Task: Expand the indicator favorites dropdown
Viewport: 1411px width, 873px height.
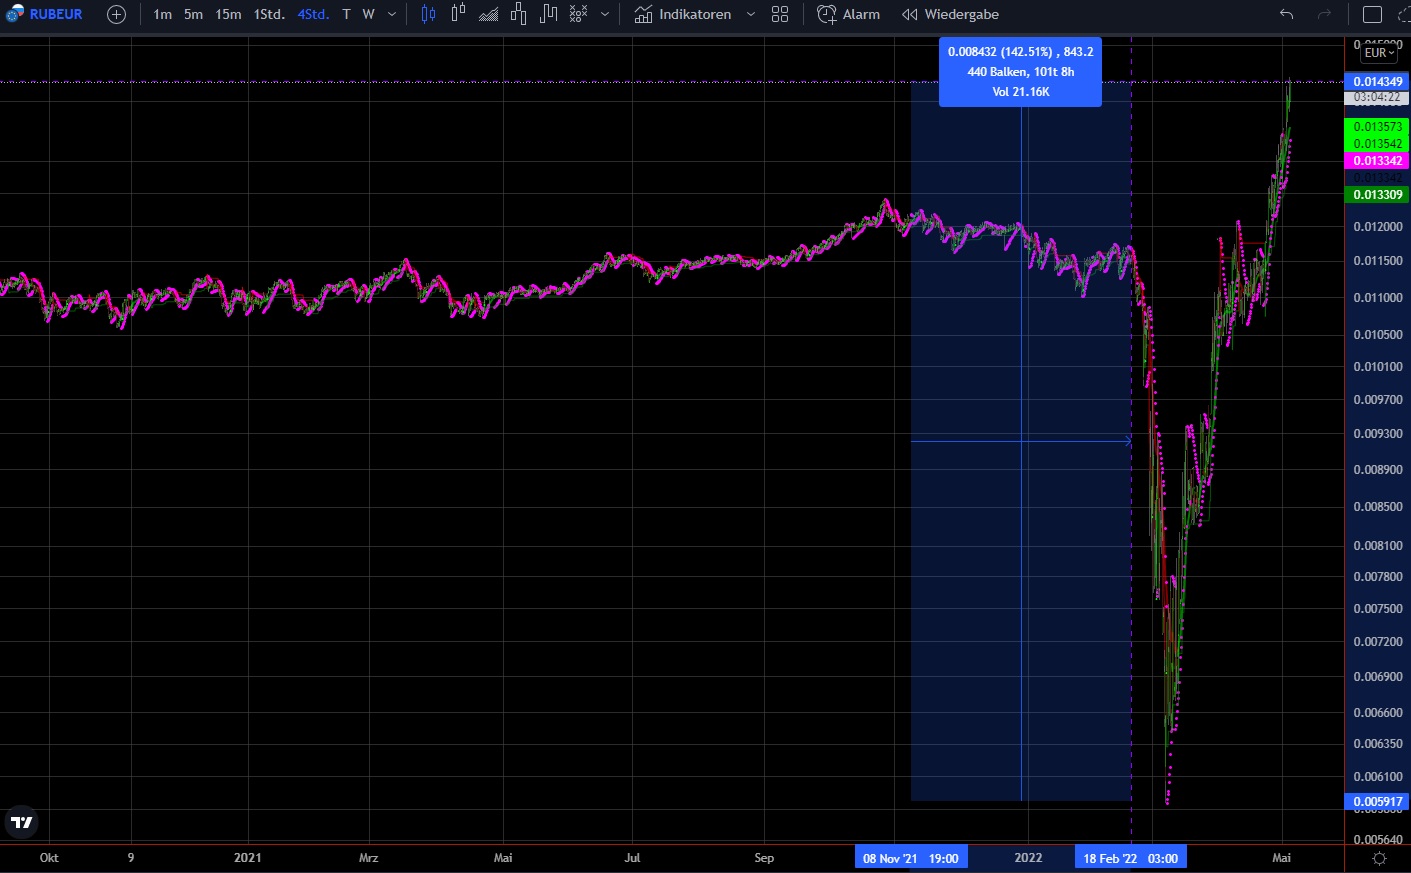Action: 751,14
